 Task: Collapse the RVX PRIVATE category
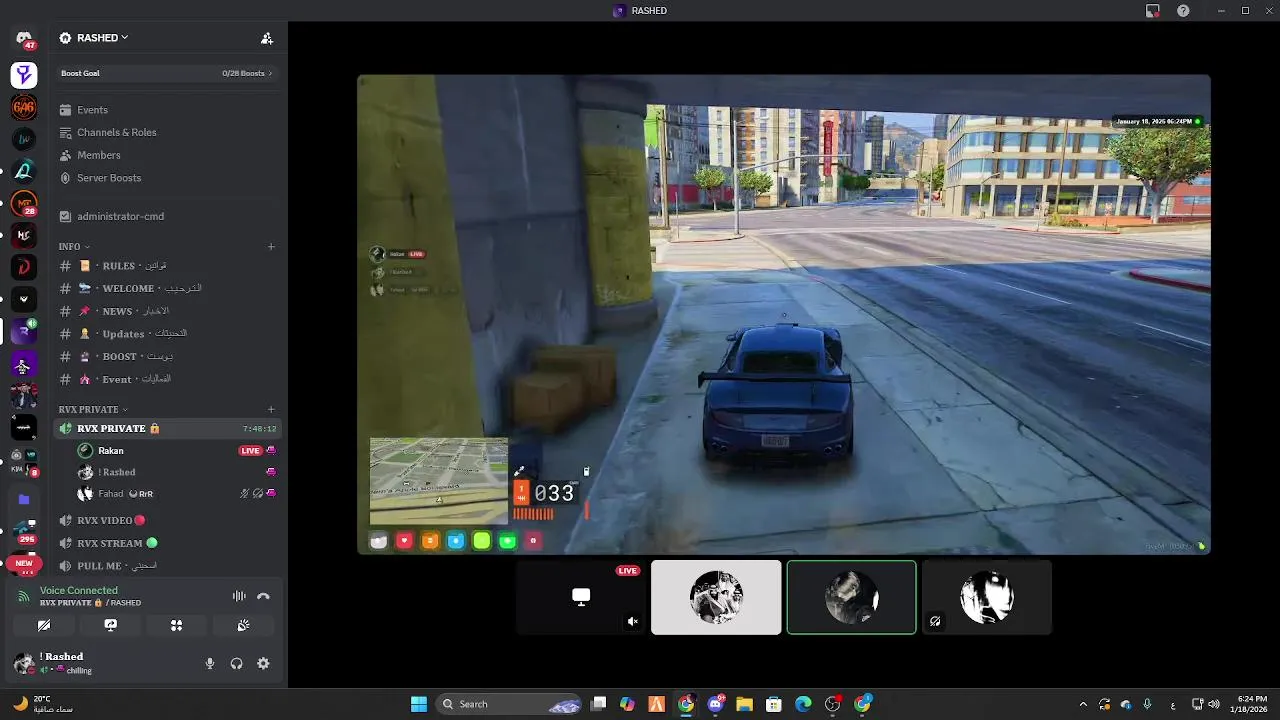point(93,409)
